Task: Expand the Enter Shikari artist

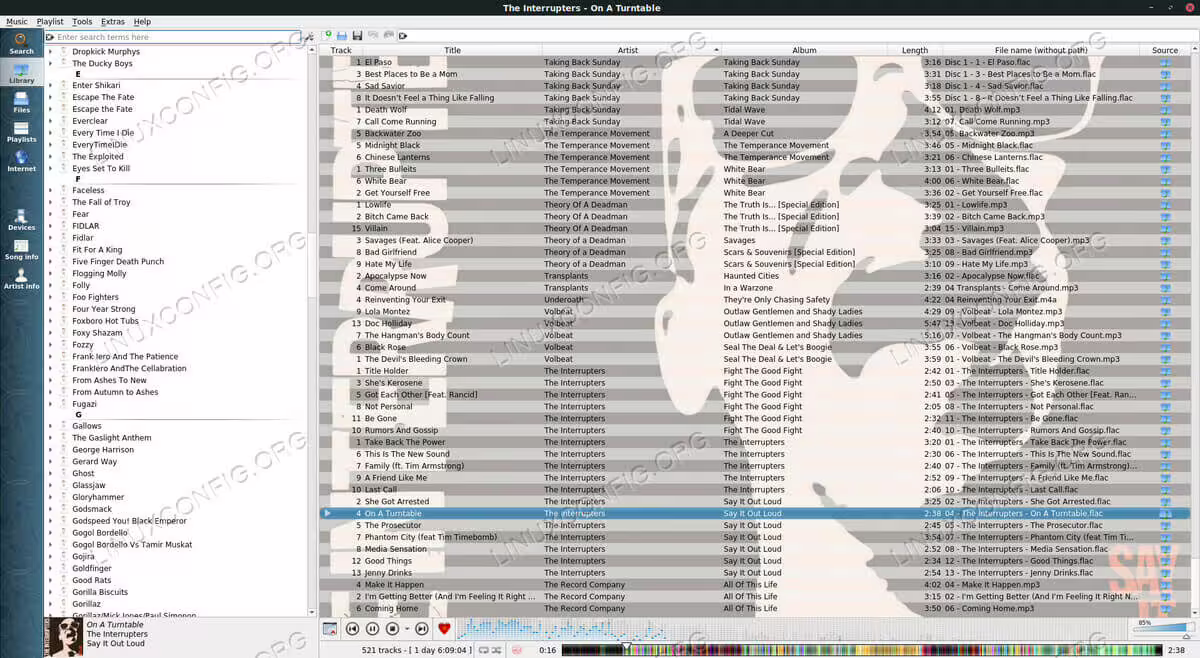Action: click(x=51, y=86)
